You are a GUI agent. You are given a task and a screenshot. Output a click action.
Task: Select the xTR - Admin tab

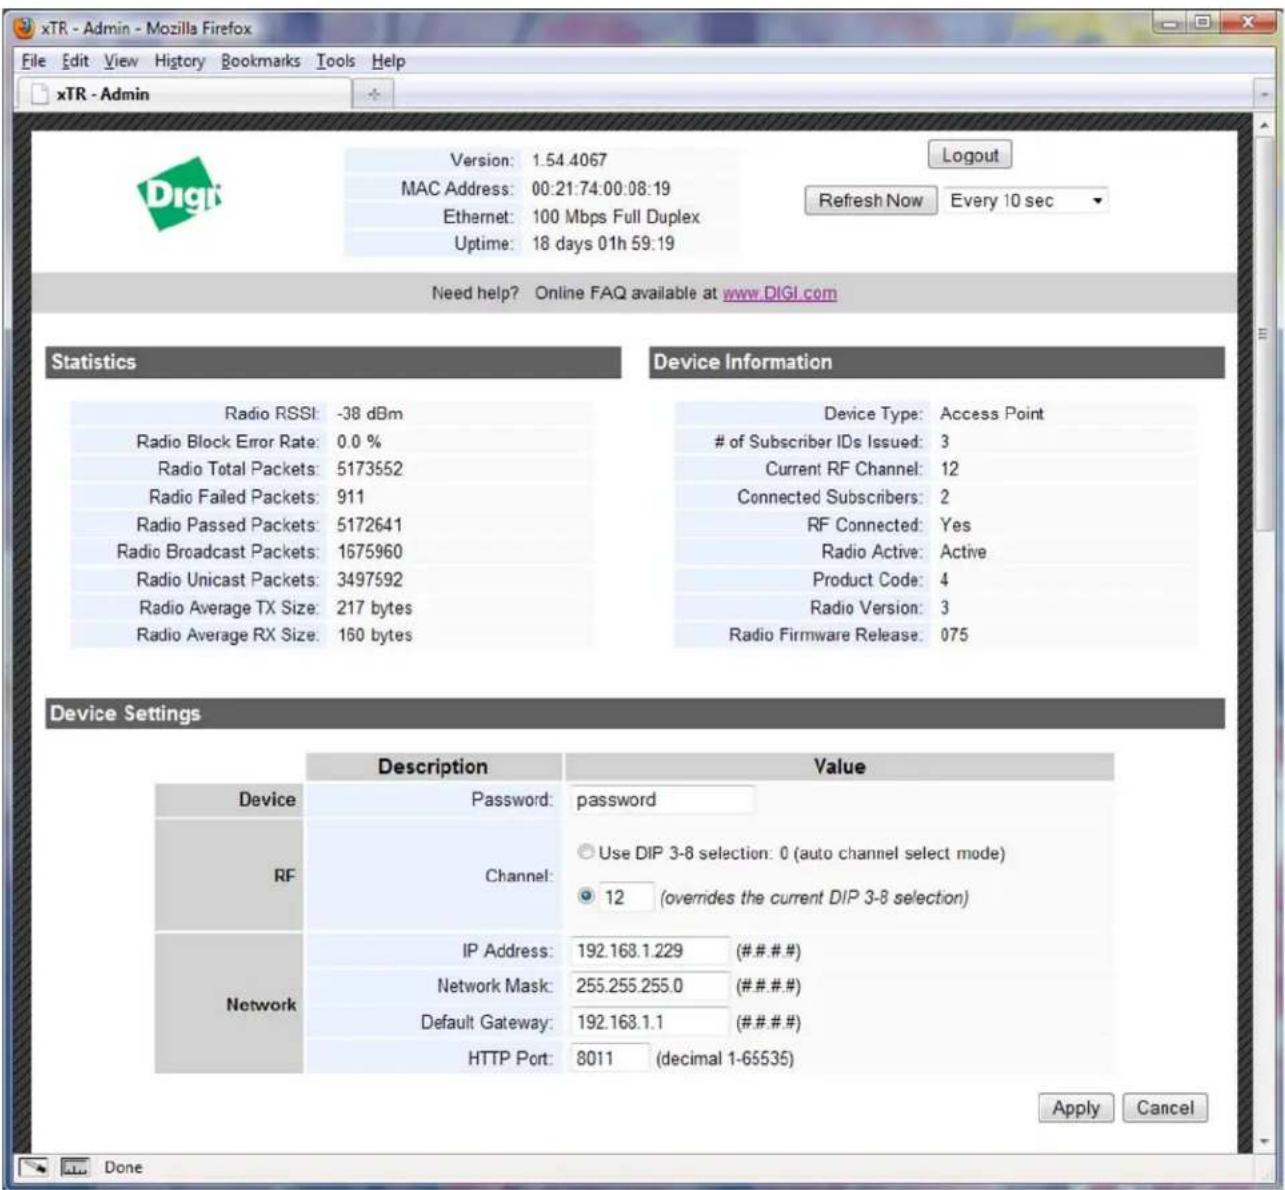[x=185, y=94]
